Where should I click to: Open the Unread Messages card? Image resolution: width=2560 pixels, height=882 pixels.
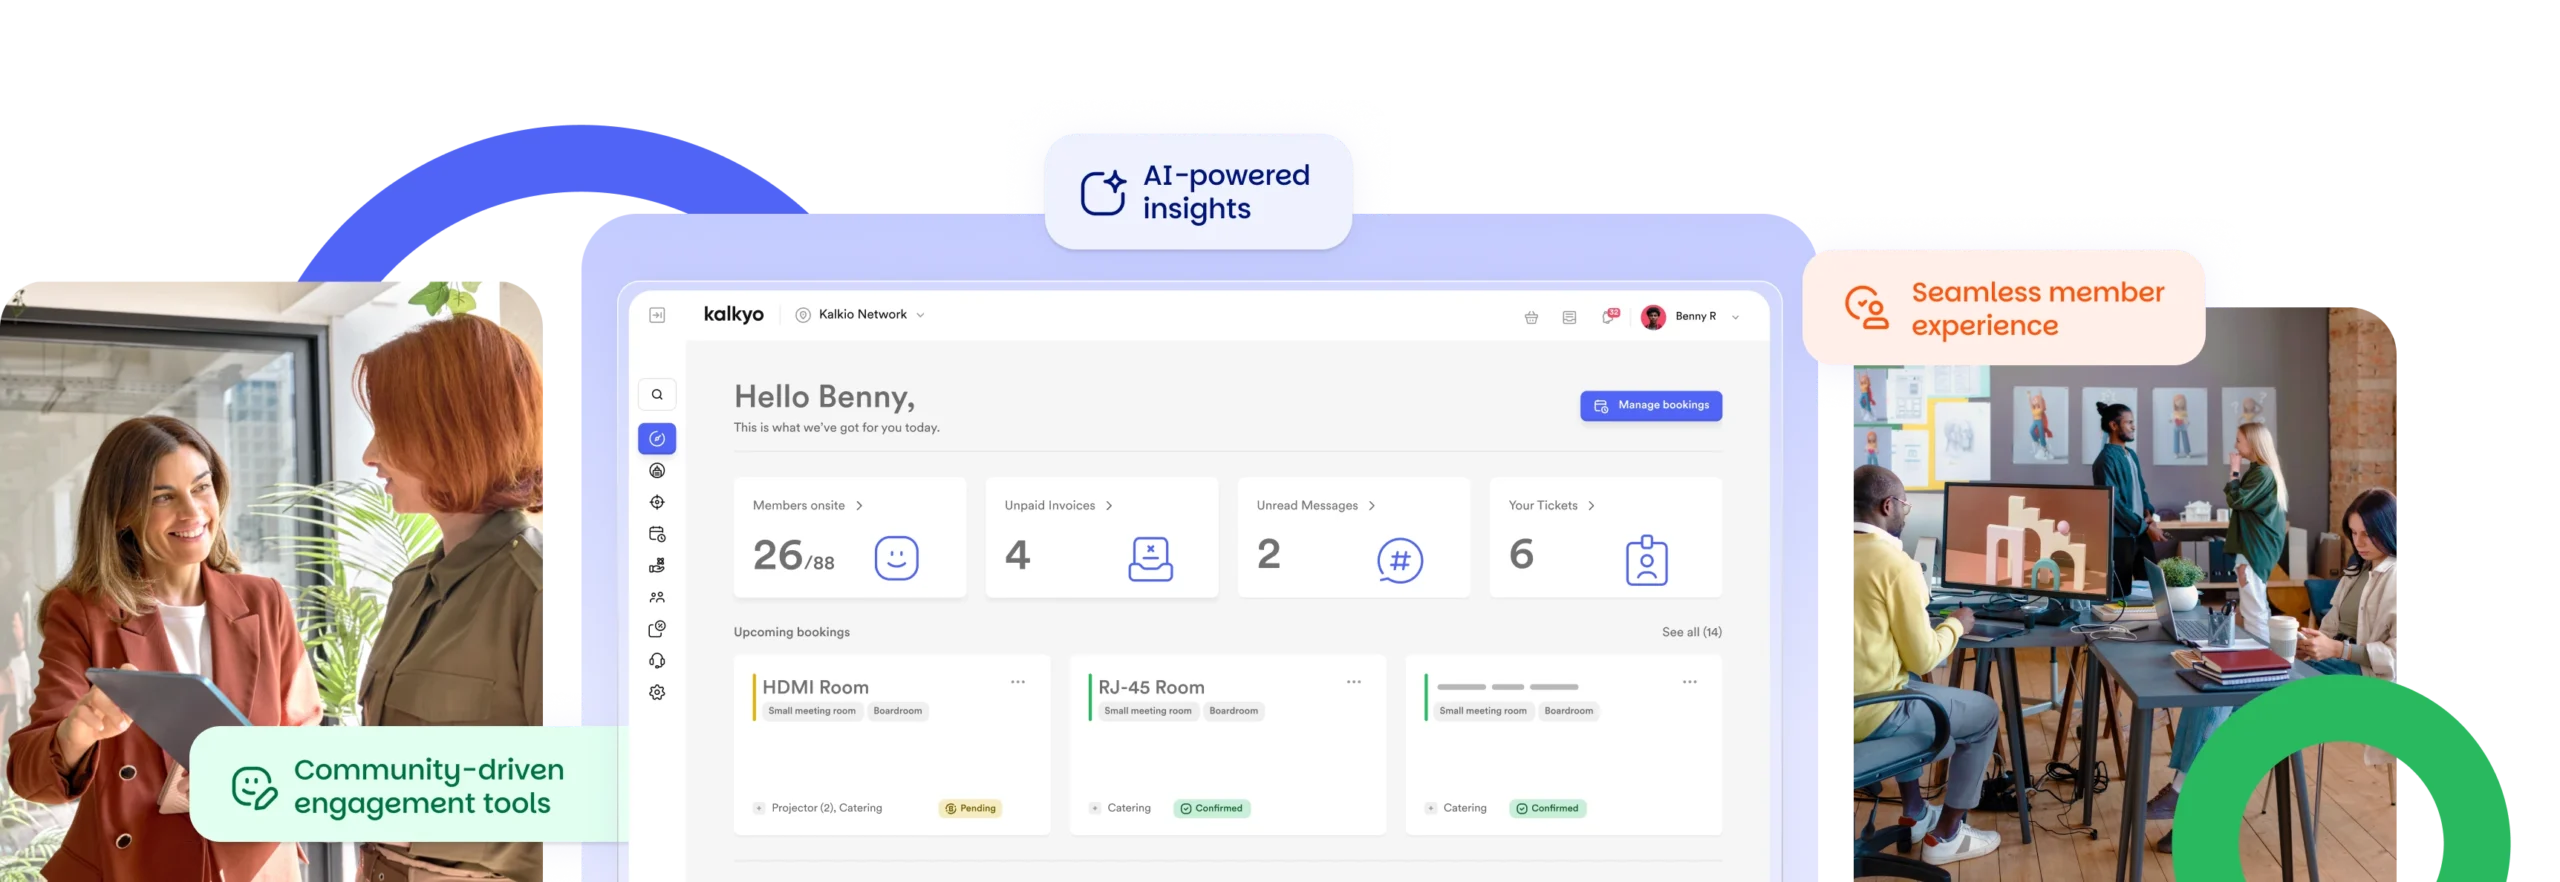pyautogui.click(x=1354, y=538)
